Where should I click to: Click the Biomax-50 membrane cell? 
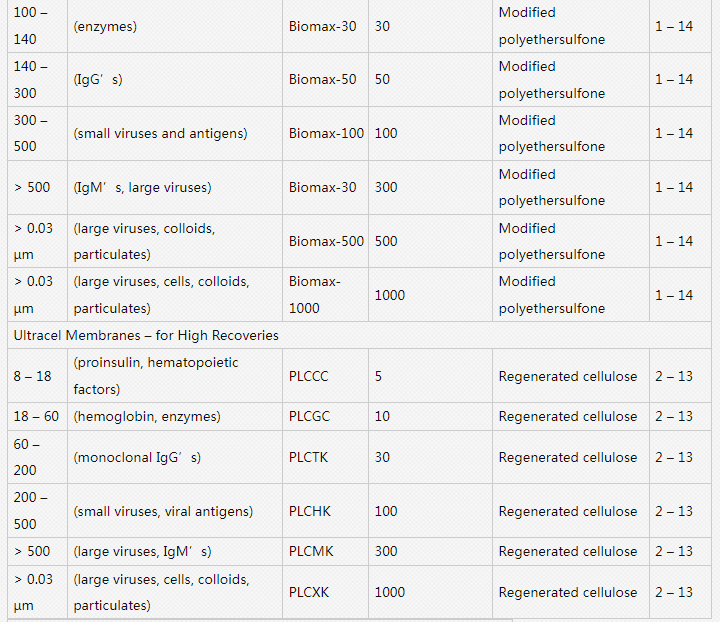pos(322,80)
